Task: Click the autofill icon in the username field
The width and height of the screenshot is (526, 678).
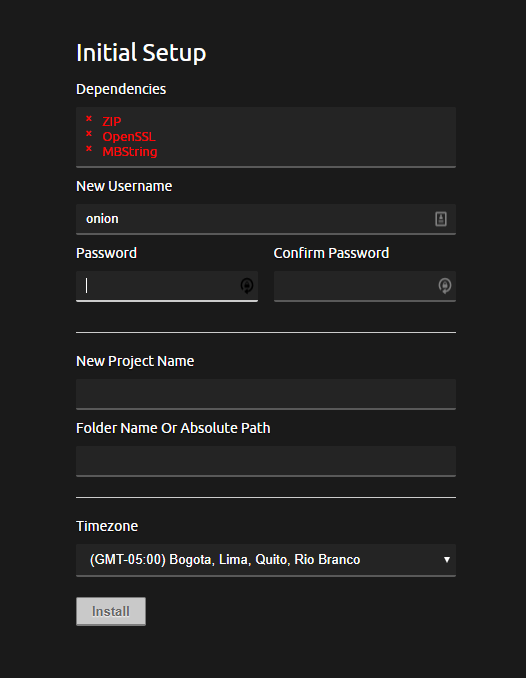Action: tap(441, 219)
